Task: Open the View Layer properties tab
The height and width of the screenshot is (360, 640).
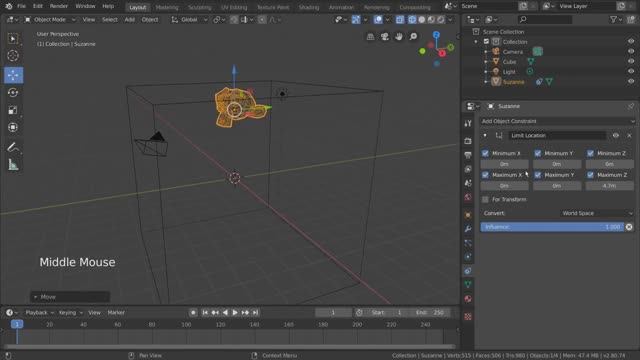Action: pos(468,169)
